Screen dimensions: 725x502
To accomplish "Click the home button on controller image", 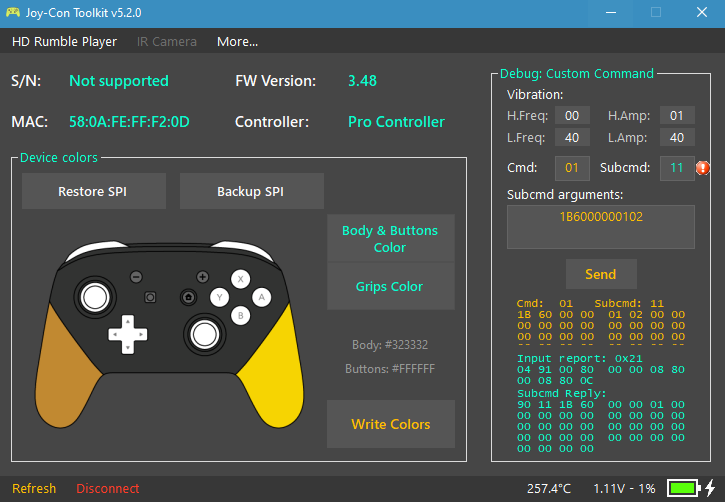I will (188, 297).
